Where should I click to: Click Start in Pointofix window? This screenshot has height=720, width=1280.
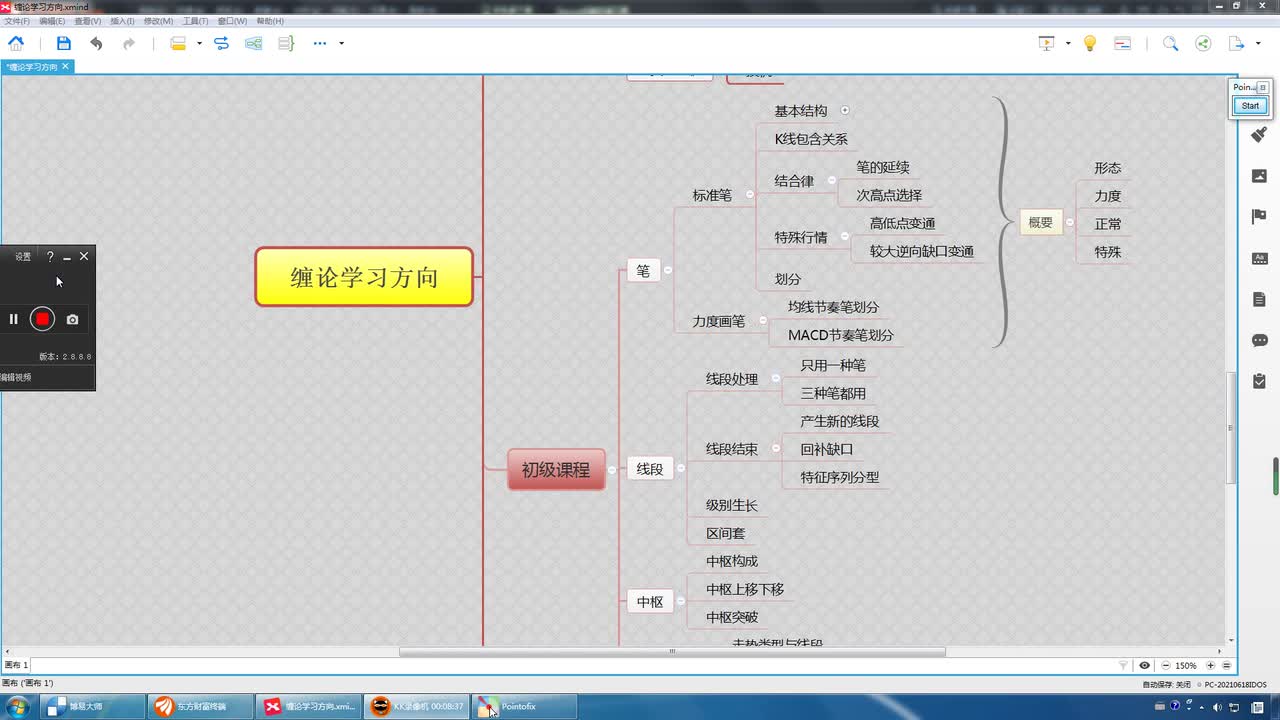point(1250,106)
